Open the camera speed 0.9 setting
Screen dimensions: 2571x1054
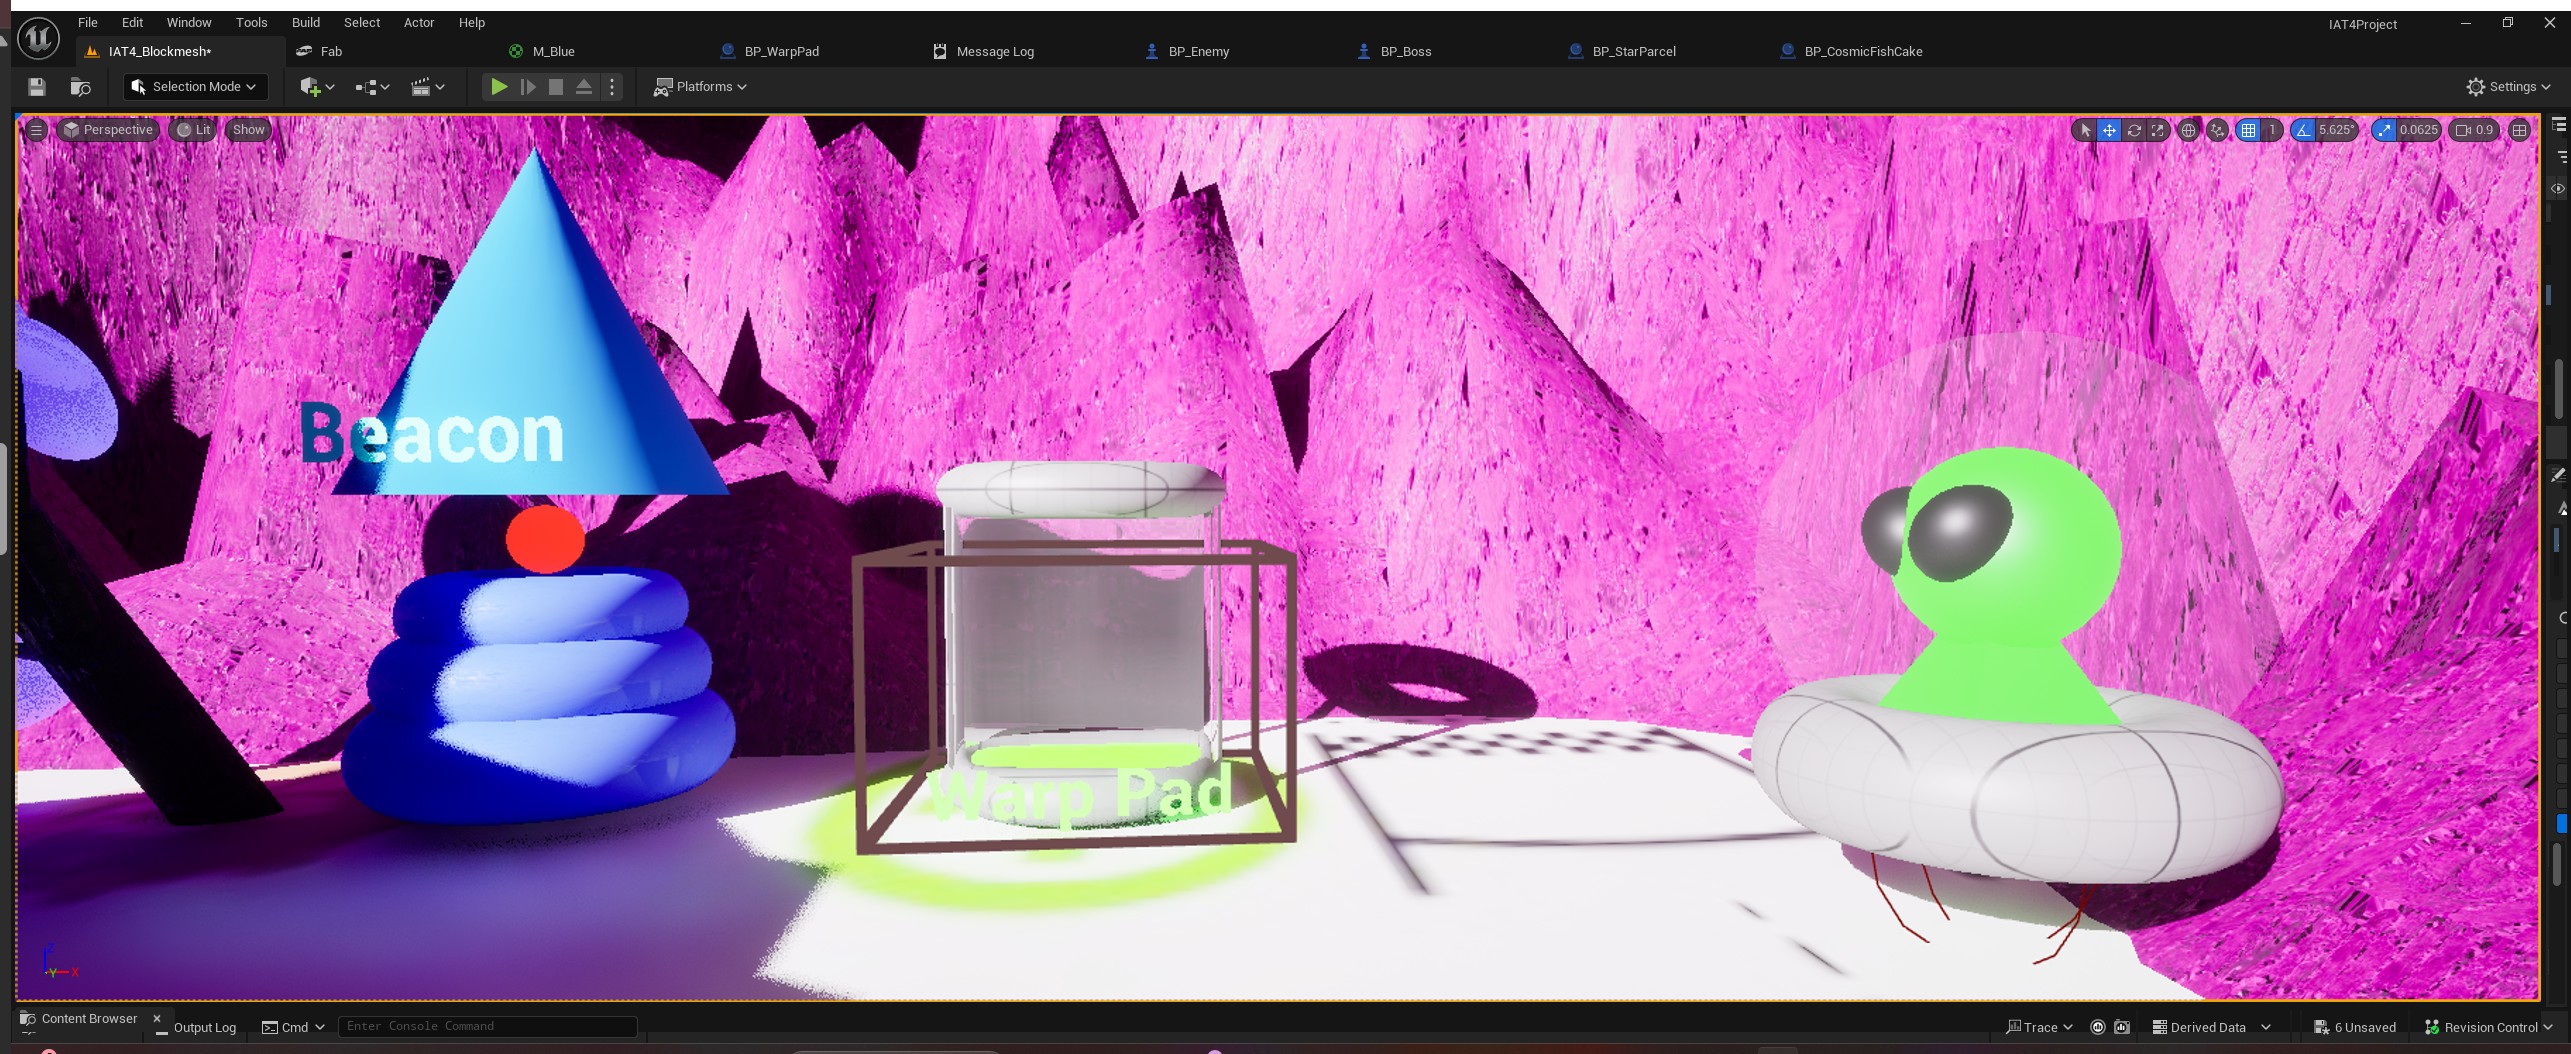click(2475, 130)
